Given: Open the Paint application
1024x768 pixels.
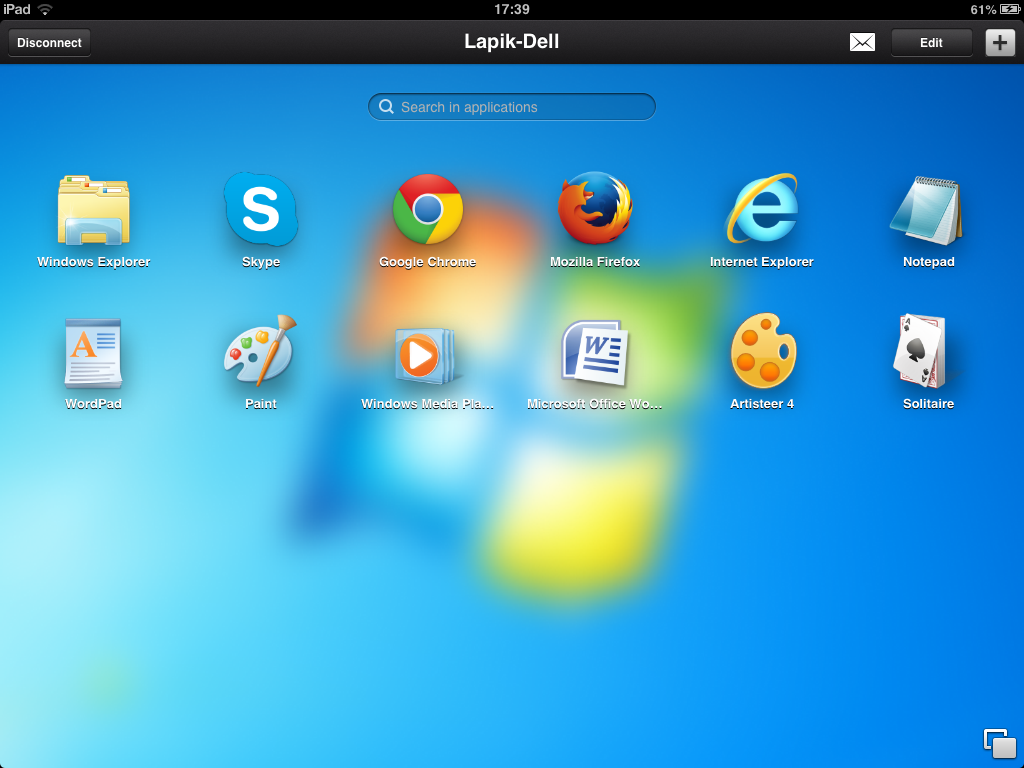Looking at the screenshot, I should (261, 353).
